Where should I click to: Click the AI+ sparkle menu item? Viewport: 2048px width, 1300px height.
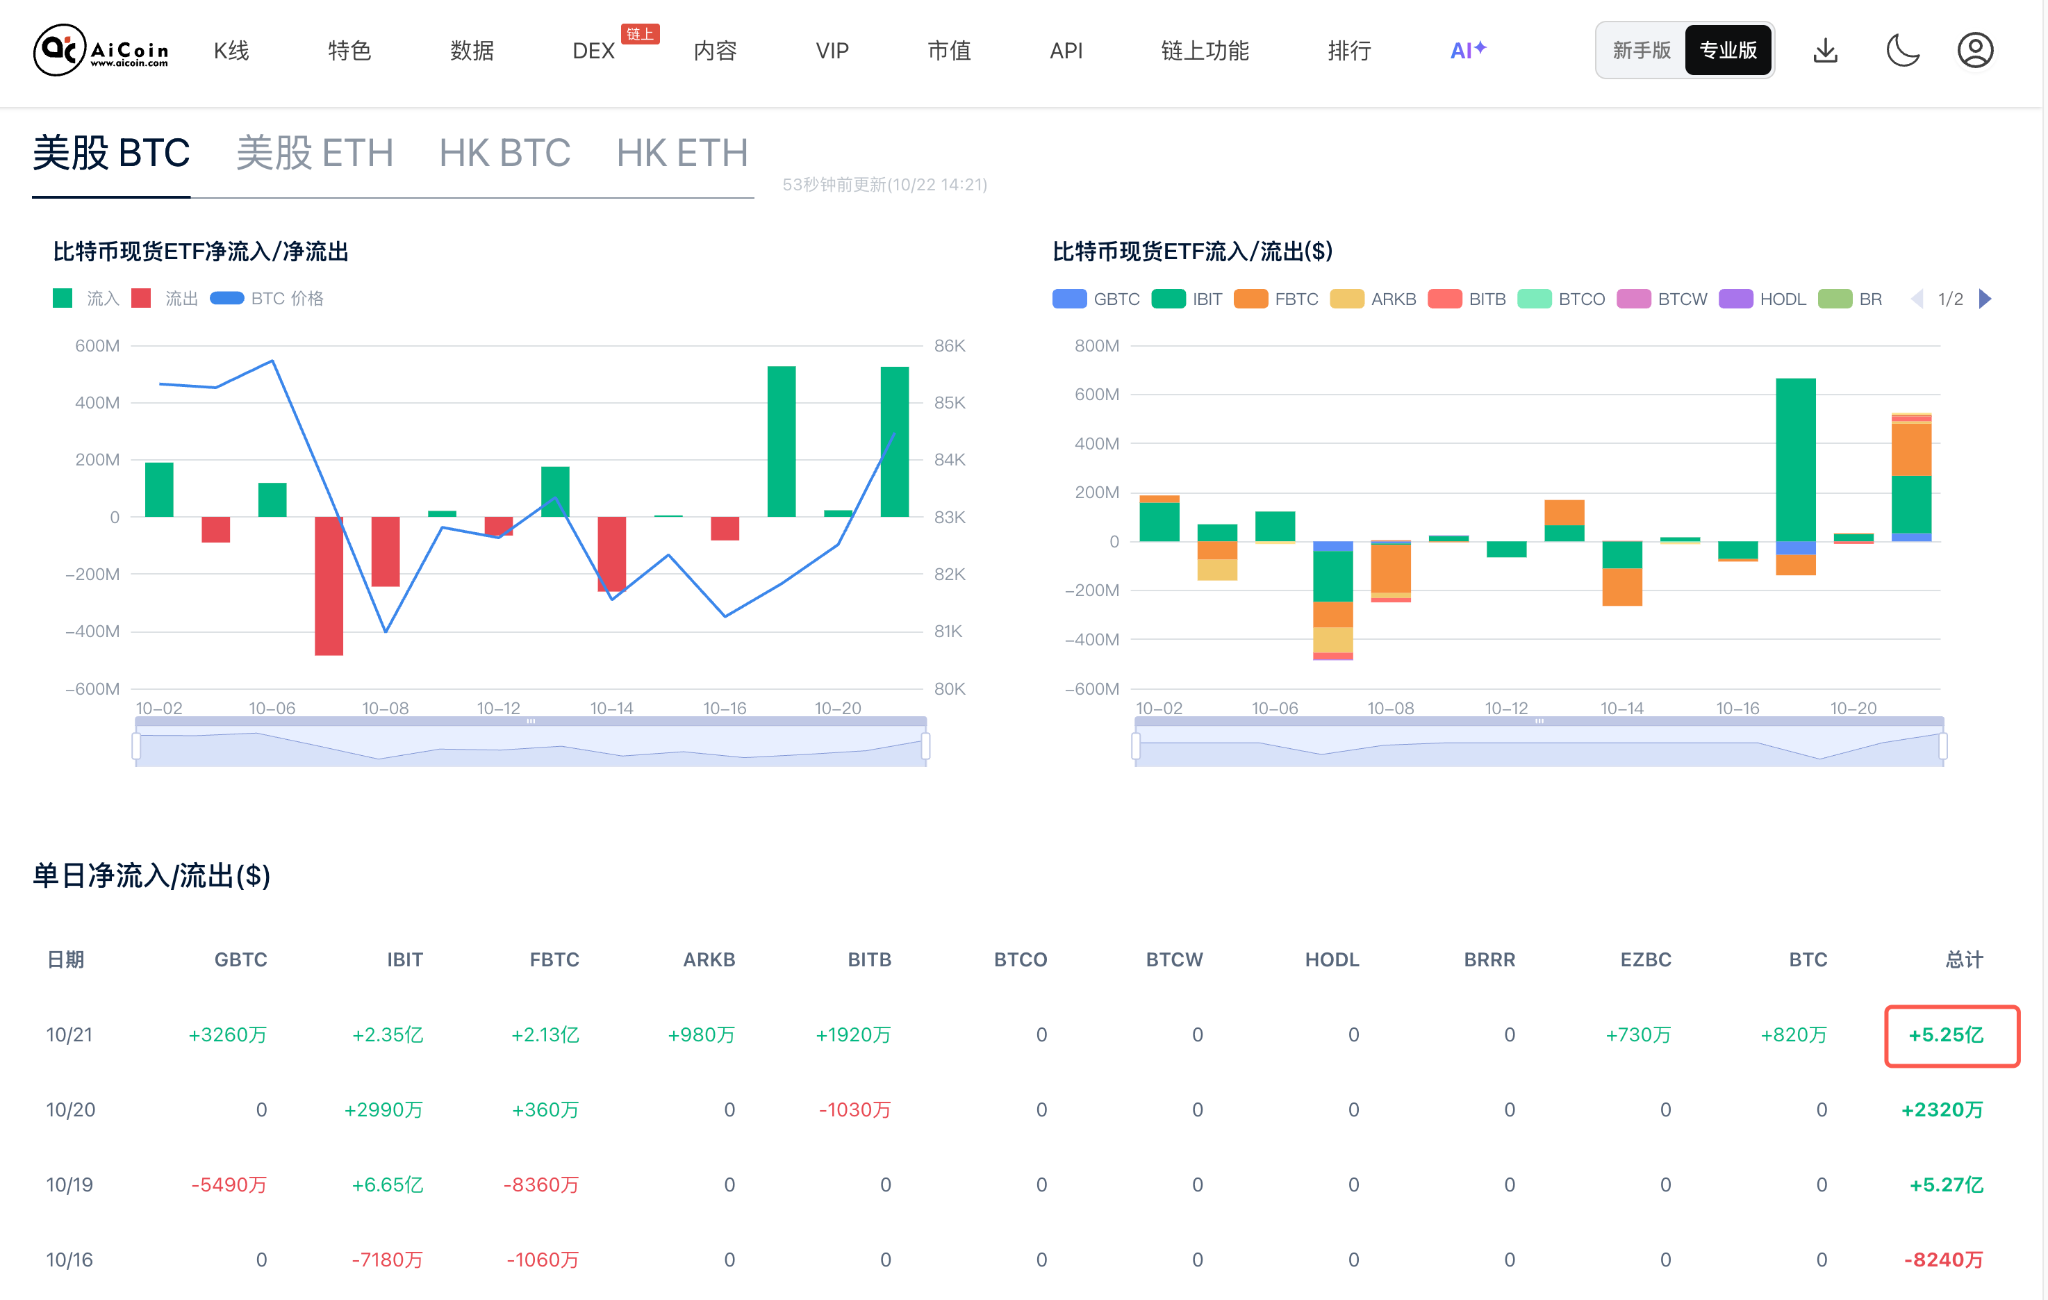tap(1468, 50)
